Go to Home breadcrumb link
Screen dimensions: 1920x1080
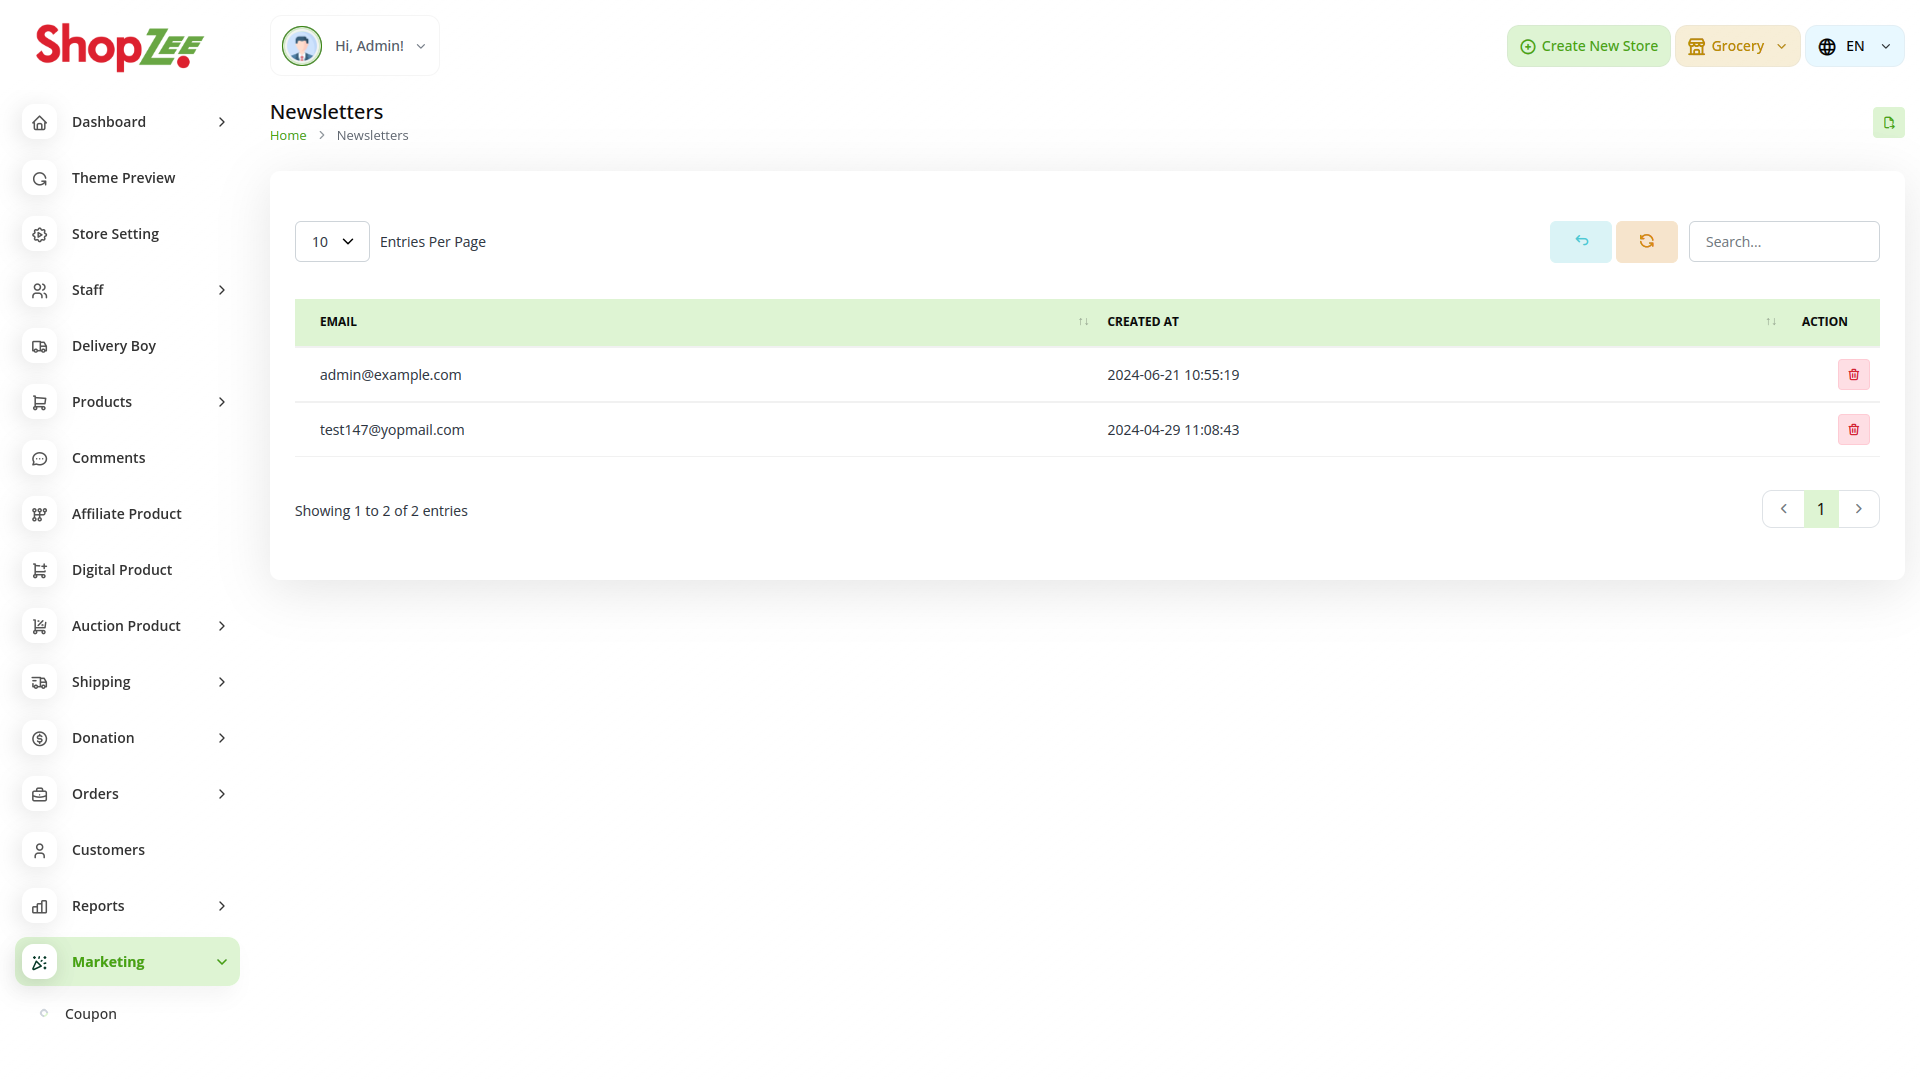click(288, 136)
